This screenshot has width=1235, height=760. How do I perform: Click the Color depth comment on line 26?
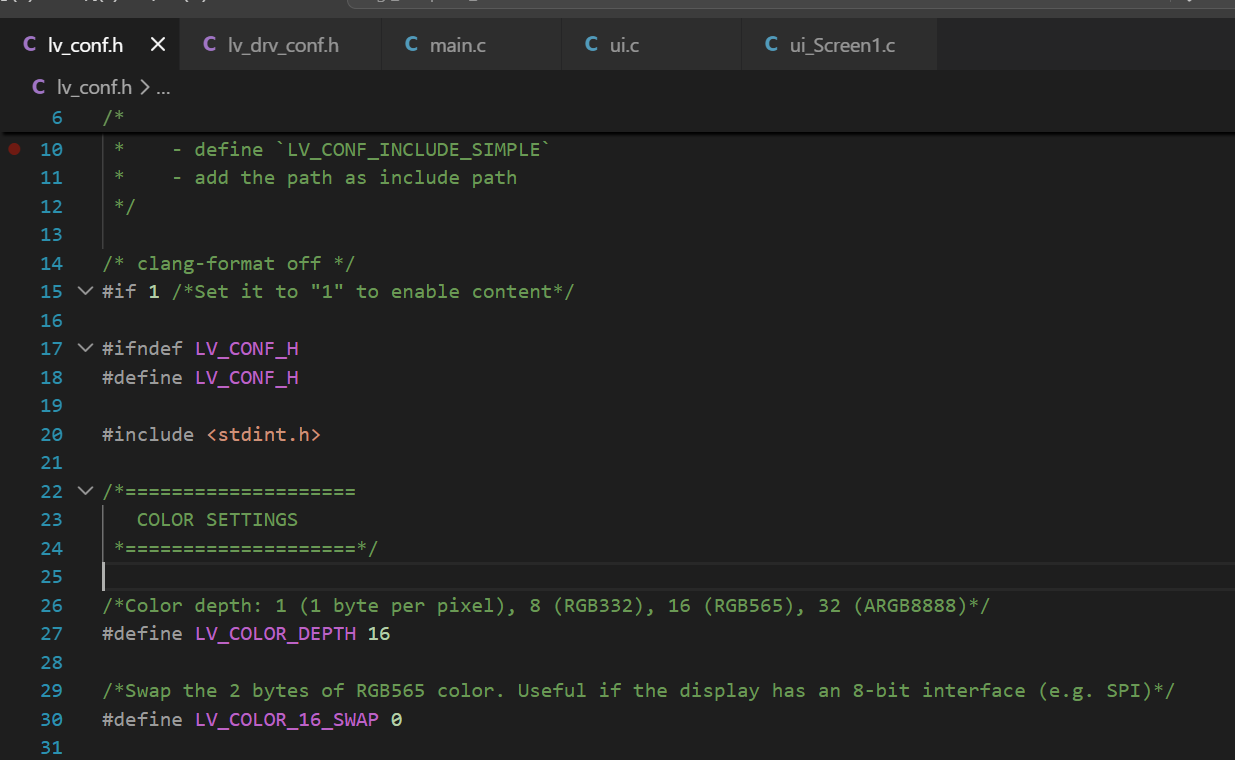point(546,606)
